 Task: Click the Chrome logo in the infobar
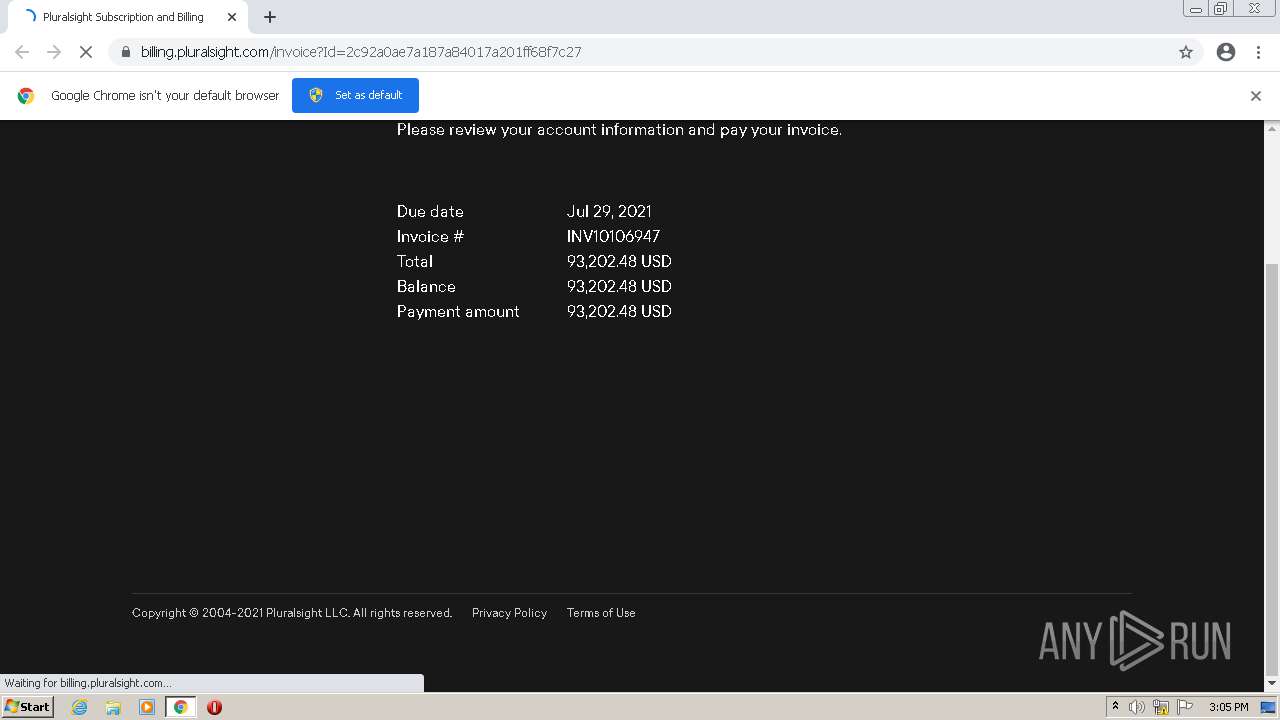click(26, 96)
